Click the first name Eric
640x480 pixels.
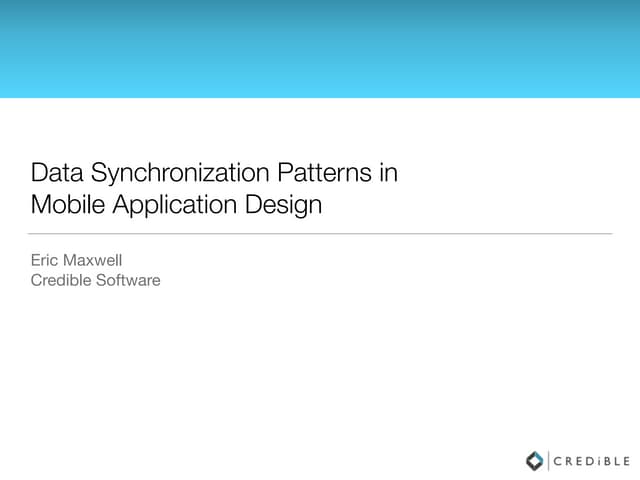(x=46, y=260)
